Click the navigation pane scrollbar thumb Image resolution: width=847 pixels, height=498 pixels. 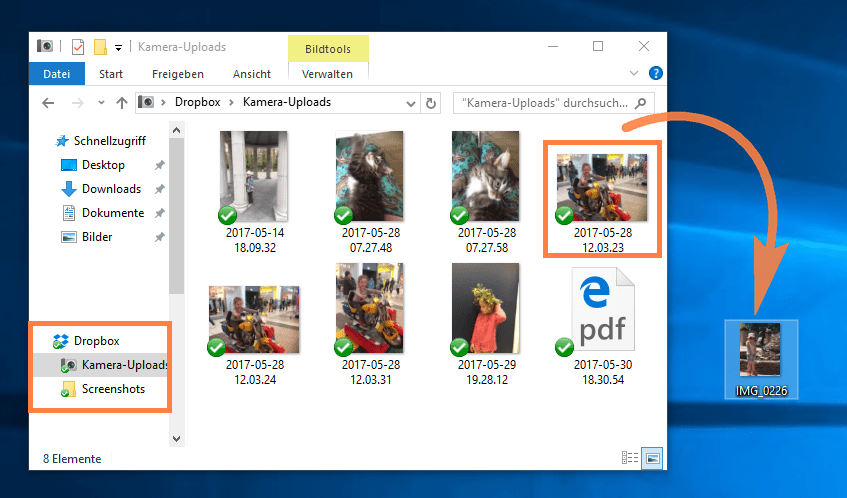click(176, 216)
